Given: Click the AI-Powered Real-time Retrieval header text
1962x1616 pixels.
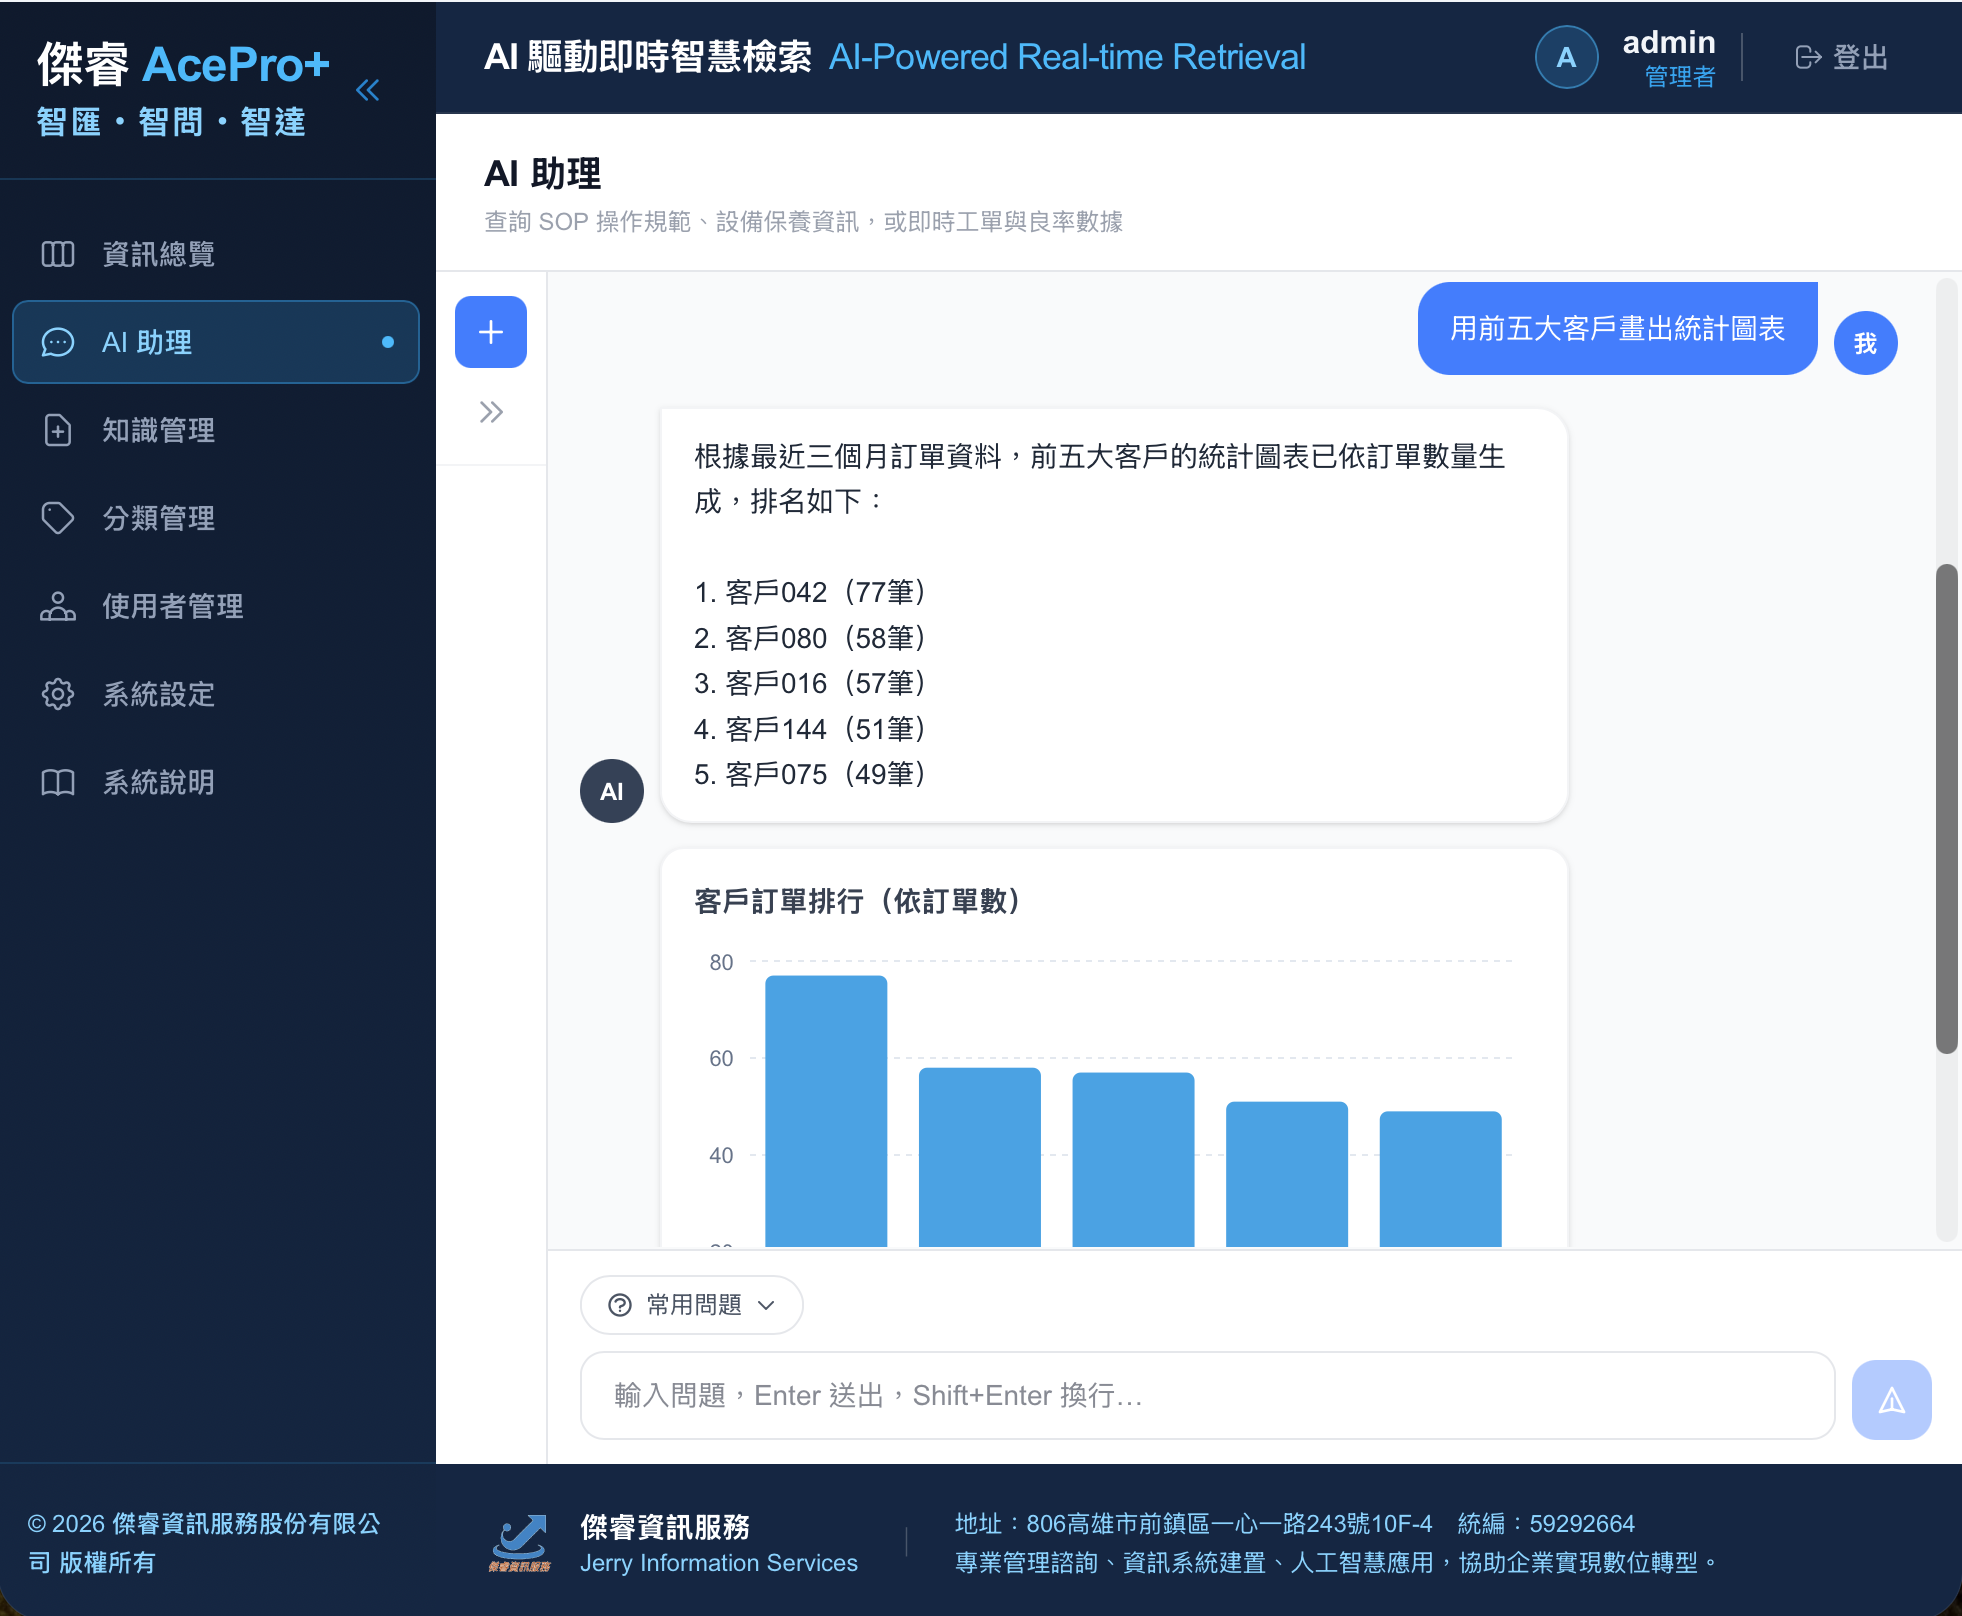Looking at the screenshot, I should click(x=1068, y=57).
